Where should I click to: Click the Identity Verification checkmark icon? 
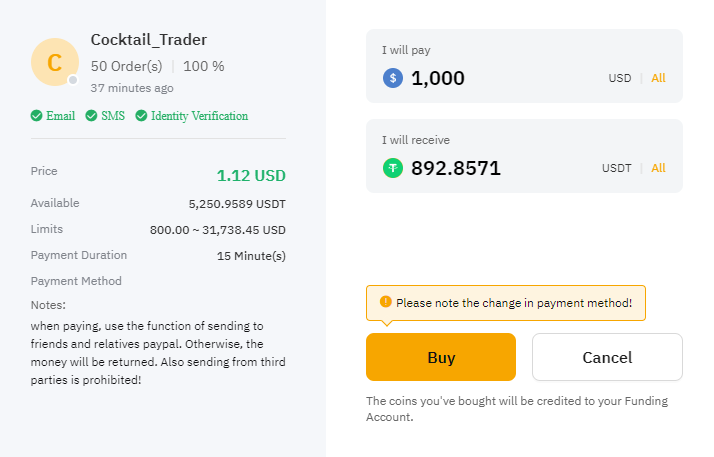pos(141,116)
